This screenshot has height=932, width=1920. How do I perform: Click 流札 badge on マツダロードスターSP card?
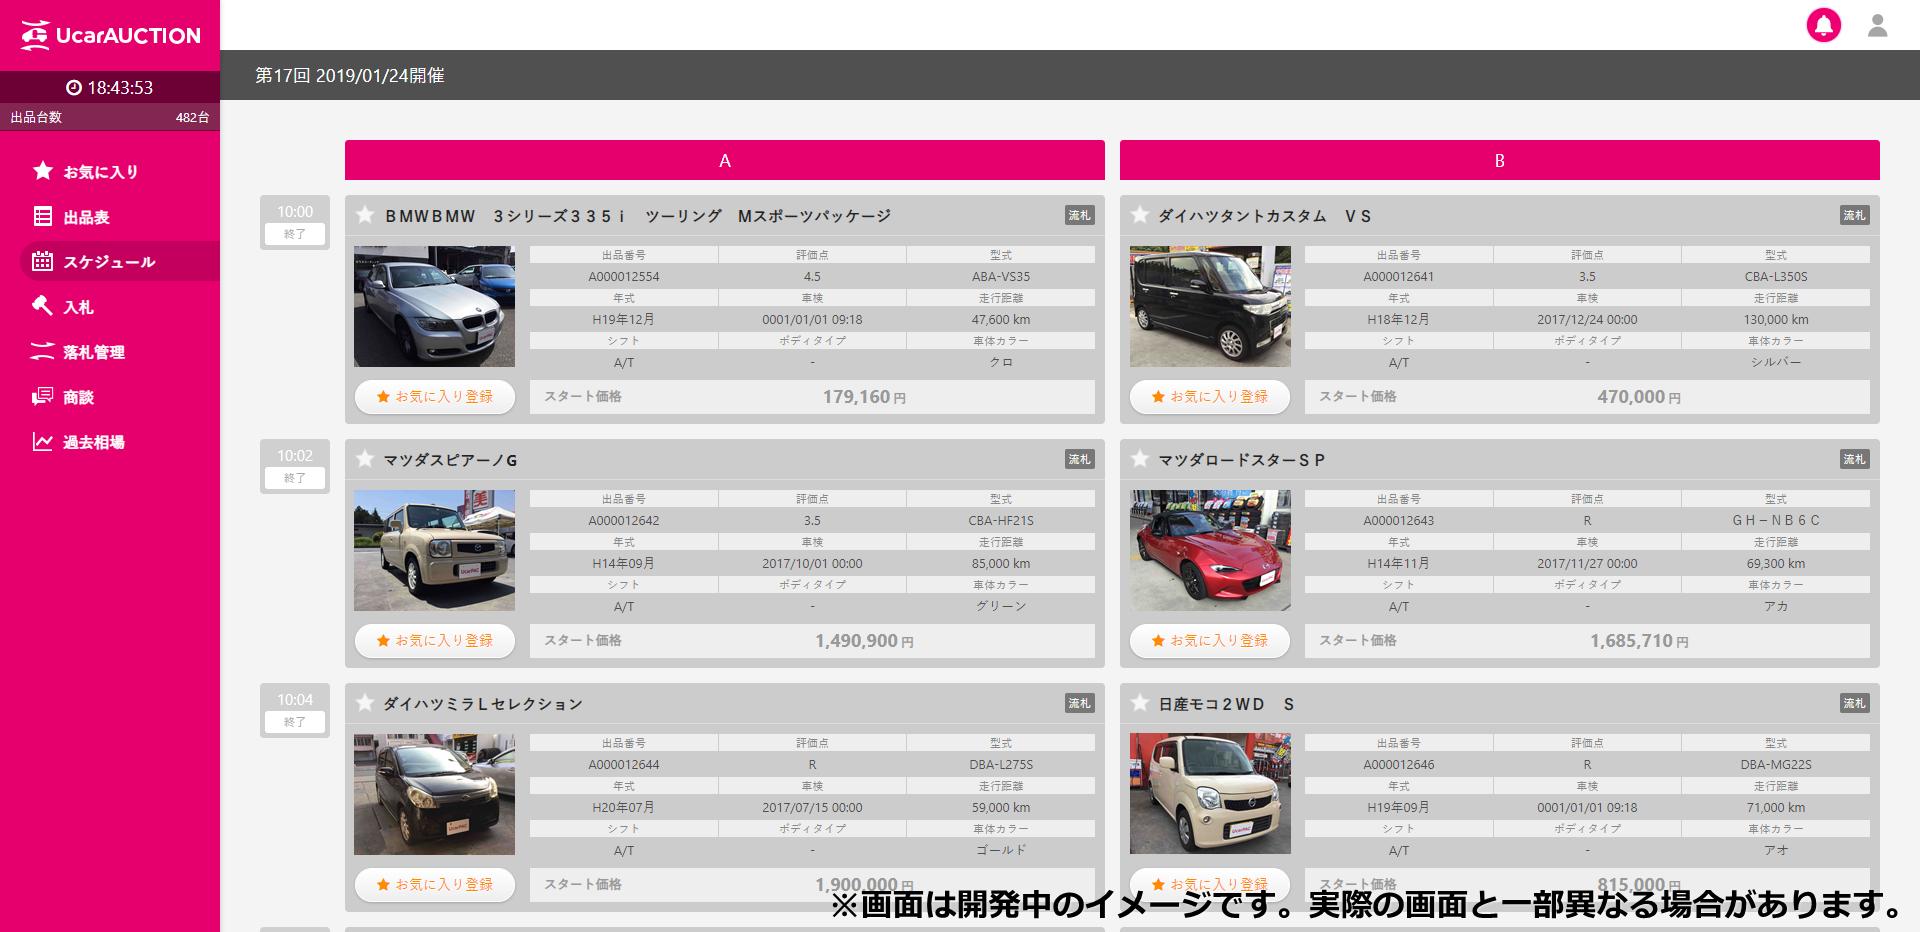[x=1854, y=459]
